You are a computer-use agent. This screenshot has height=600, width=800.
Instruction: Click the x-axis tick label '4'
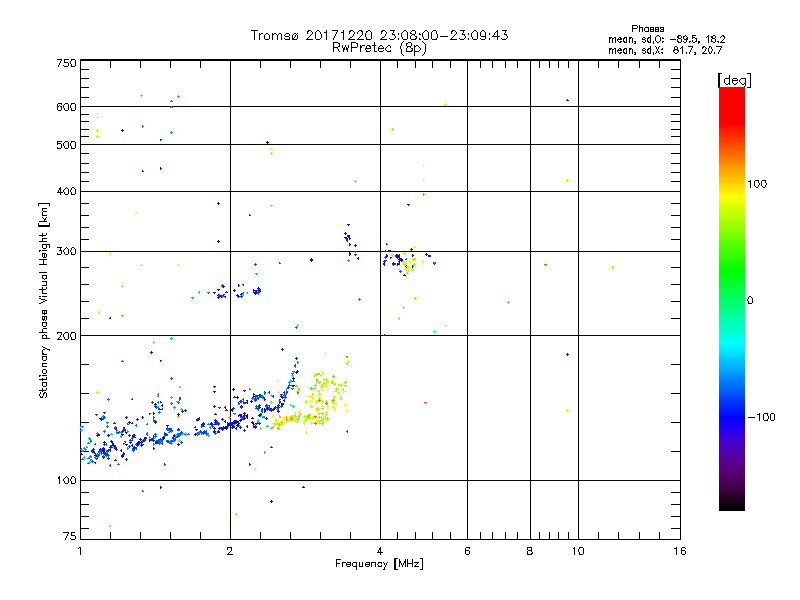click(380, 551)
